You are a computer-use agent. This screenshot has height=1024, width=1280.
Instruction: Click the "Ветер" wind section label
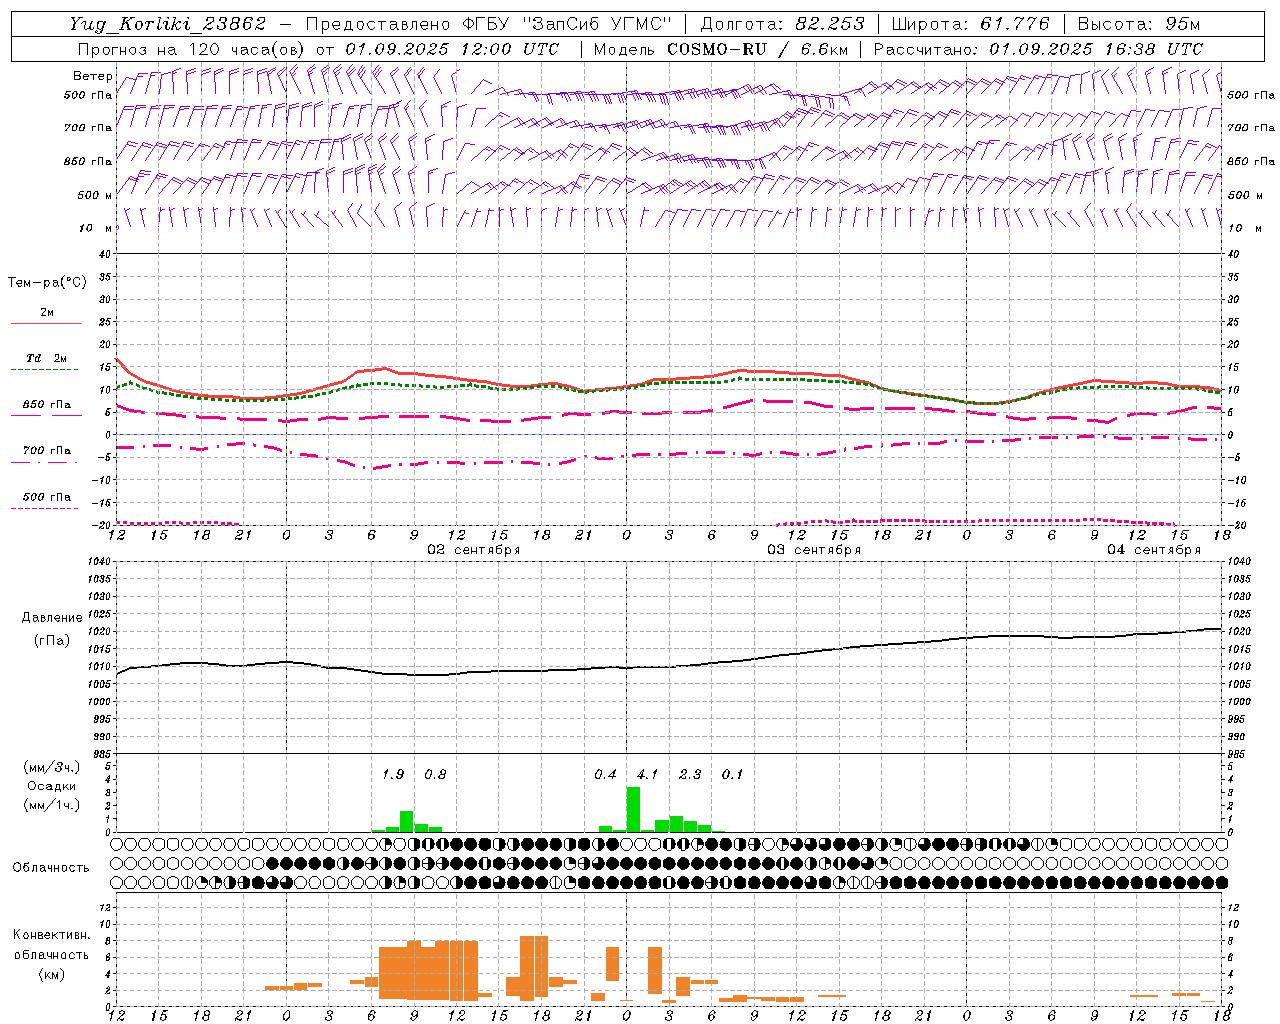pyautogui.click(x=93, y=76)
